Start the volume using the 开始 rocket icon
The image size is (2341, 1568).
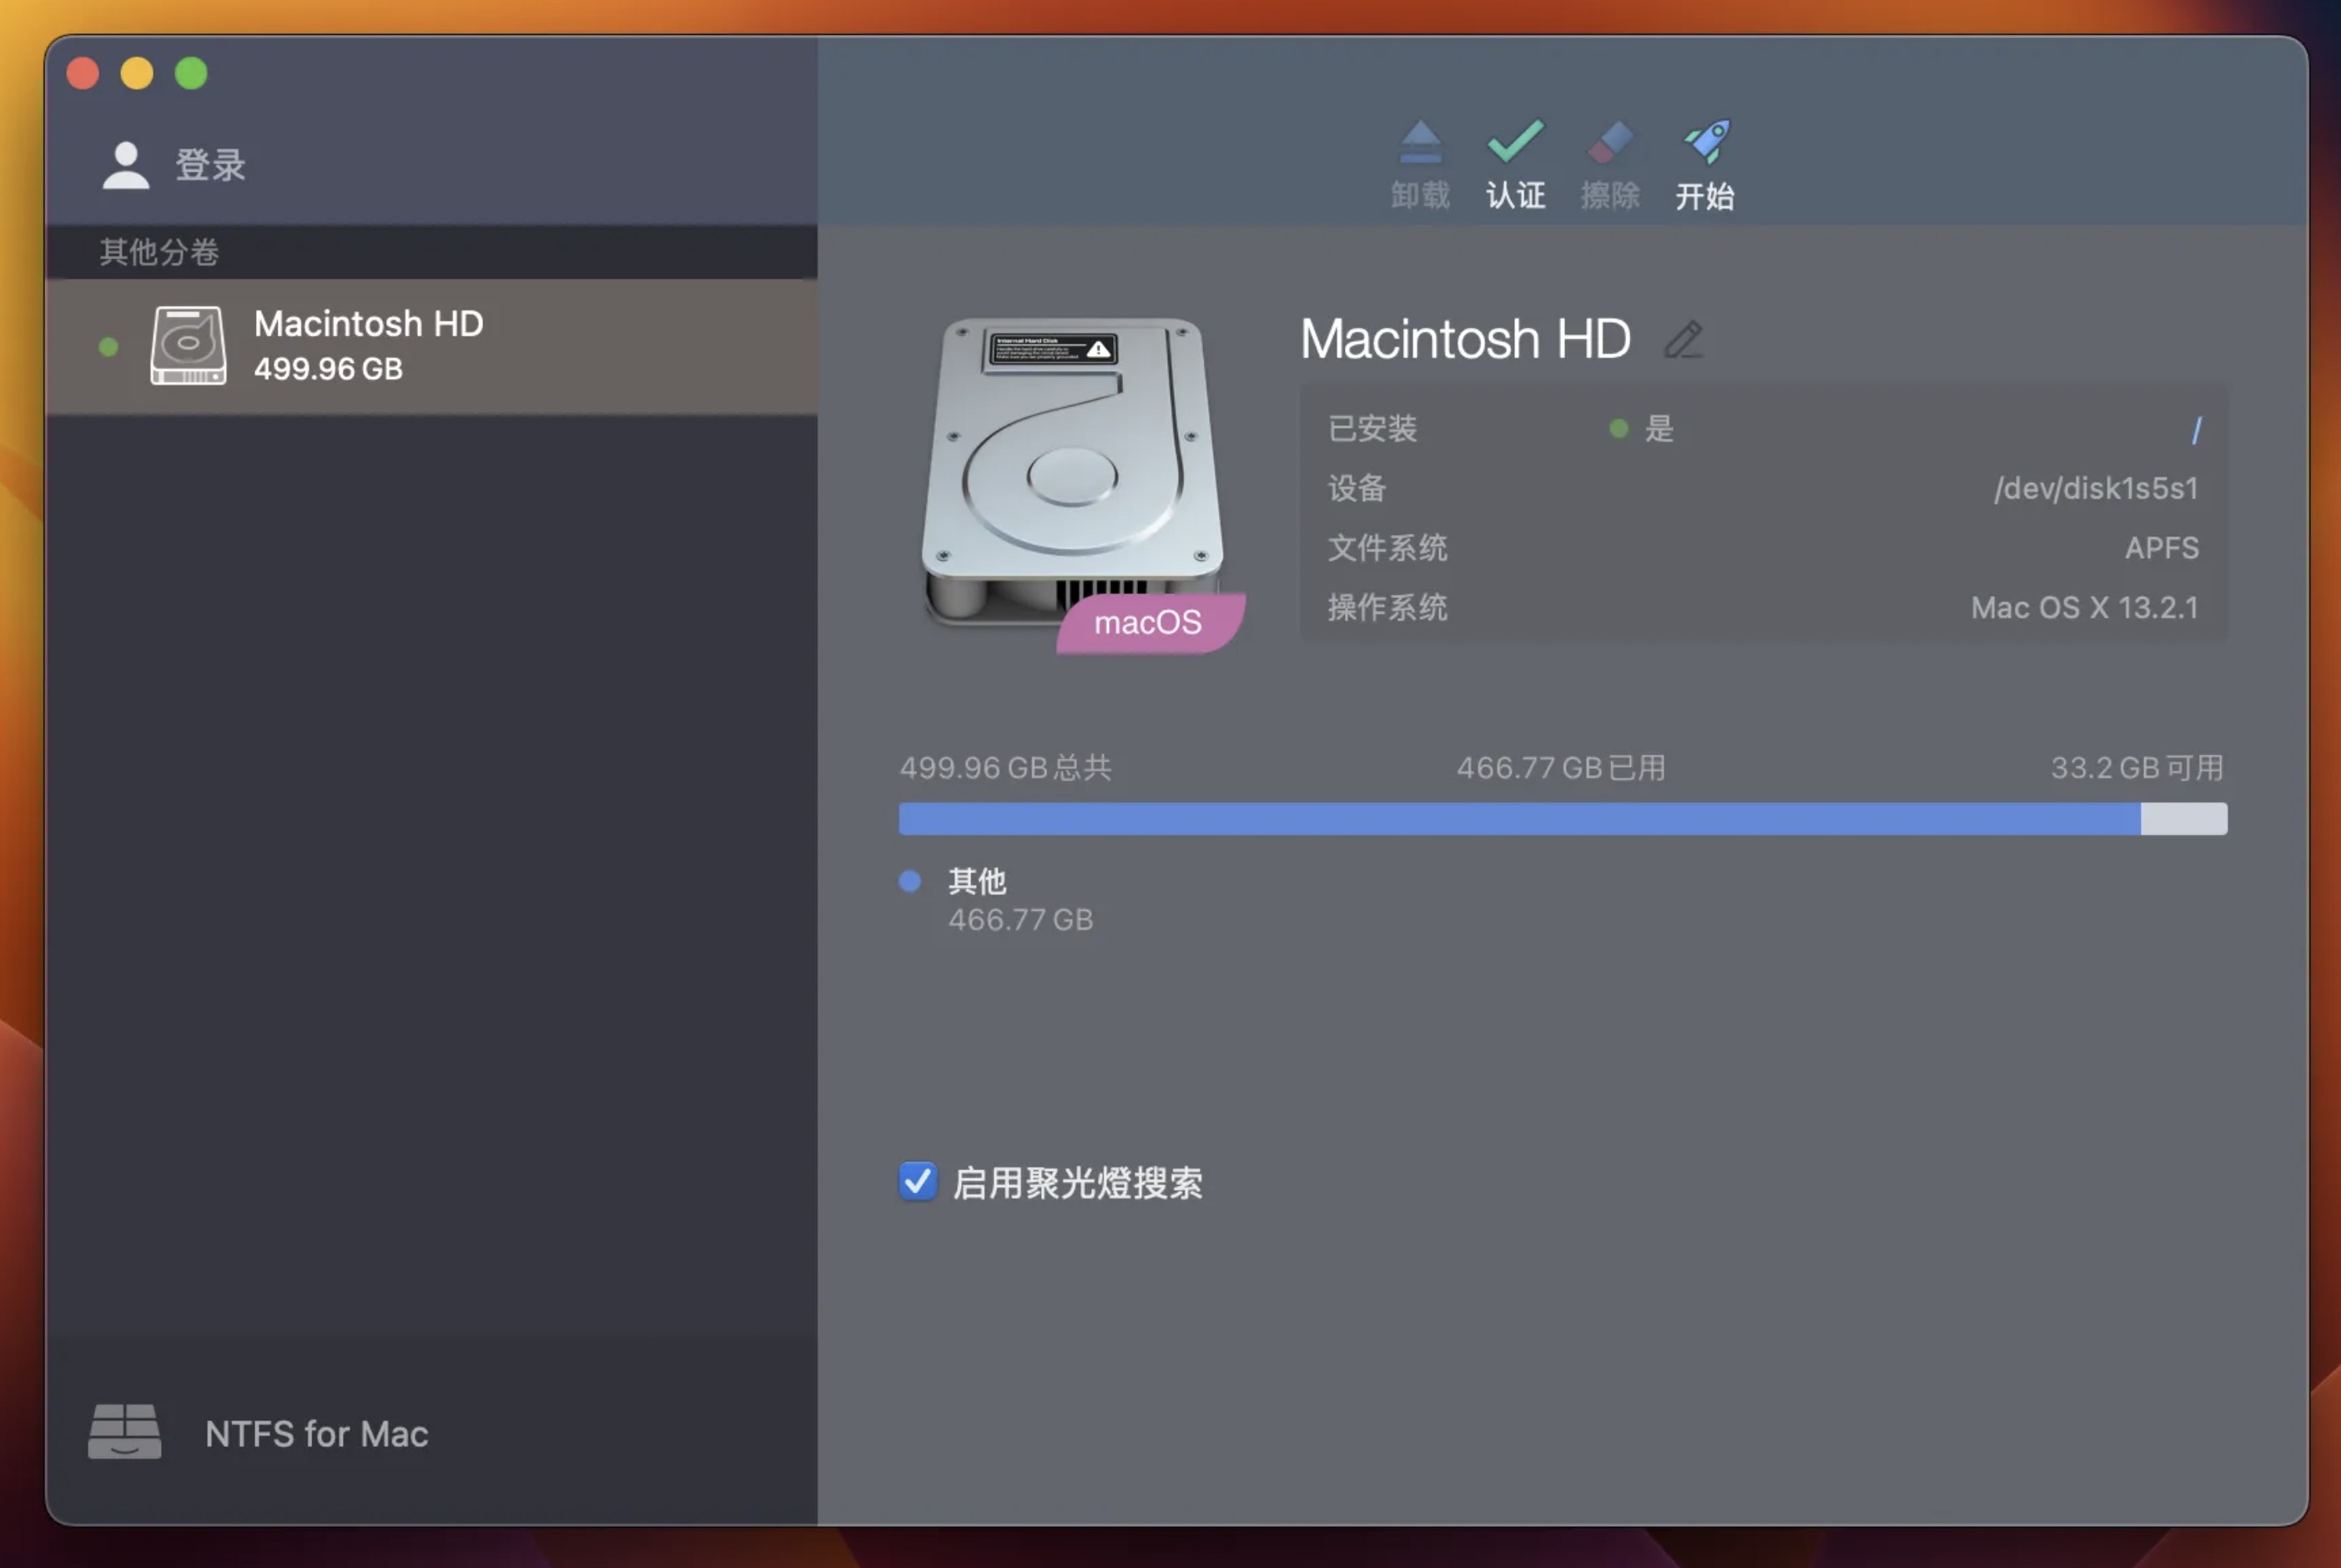click(1705, 160)
